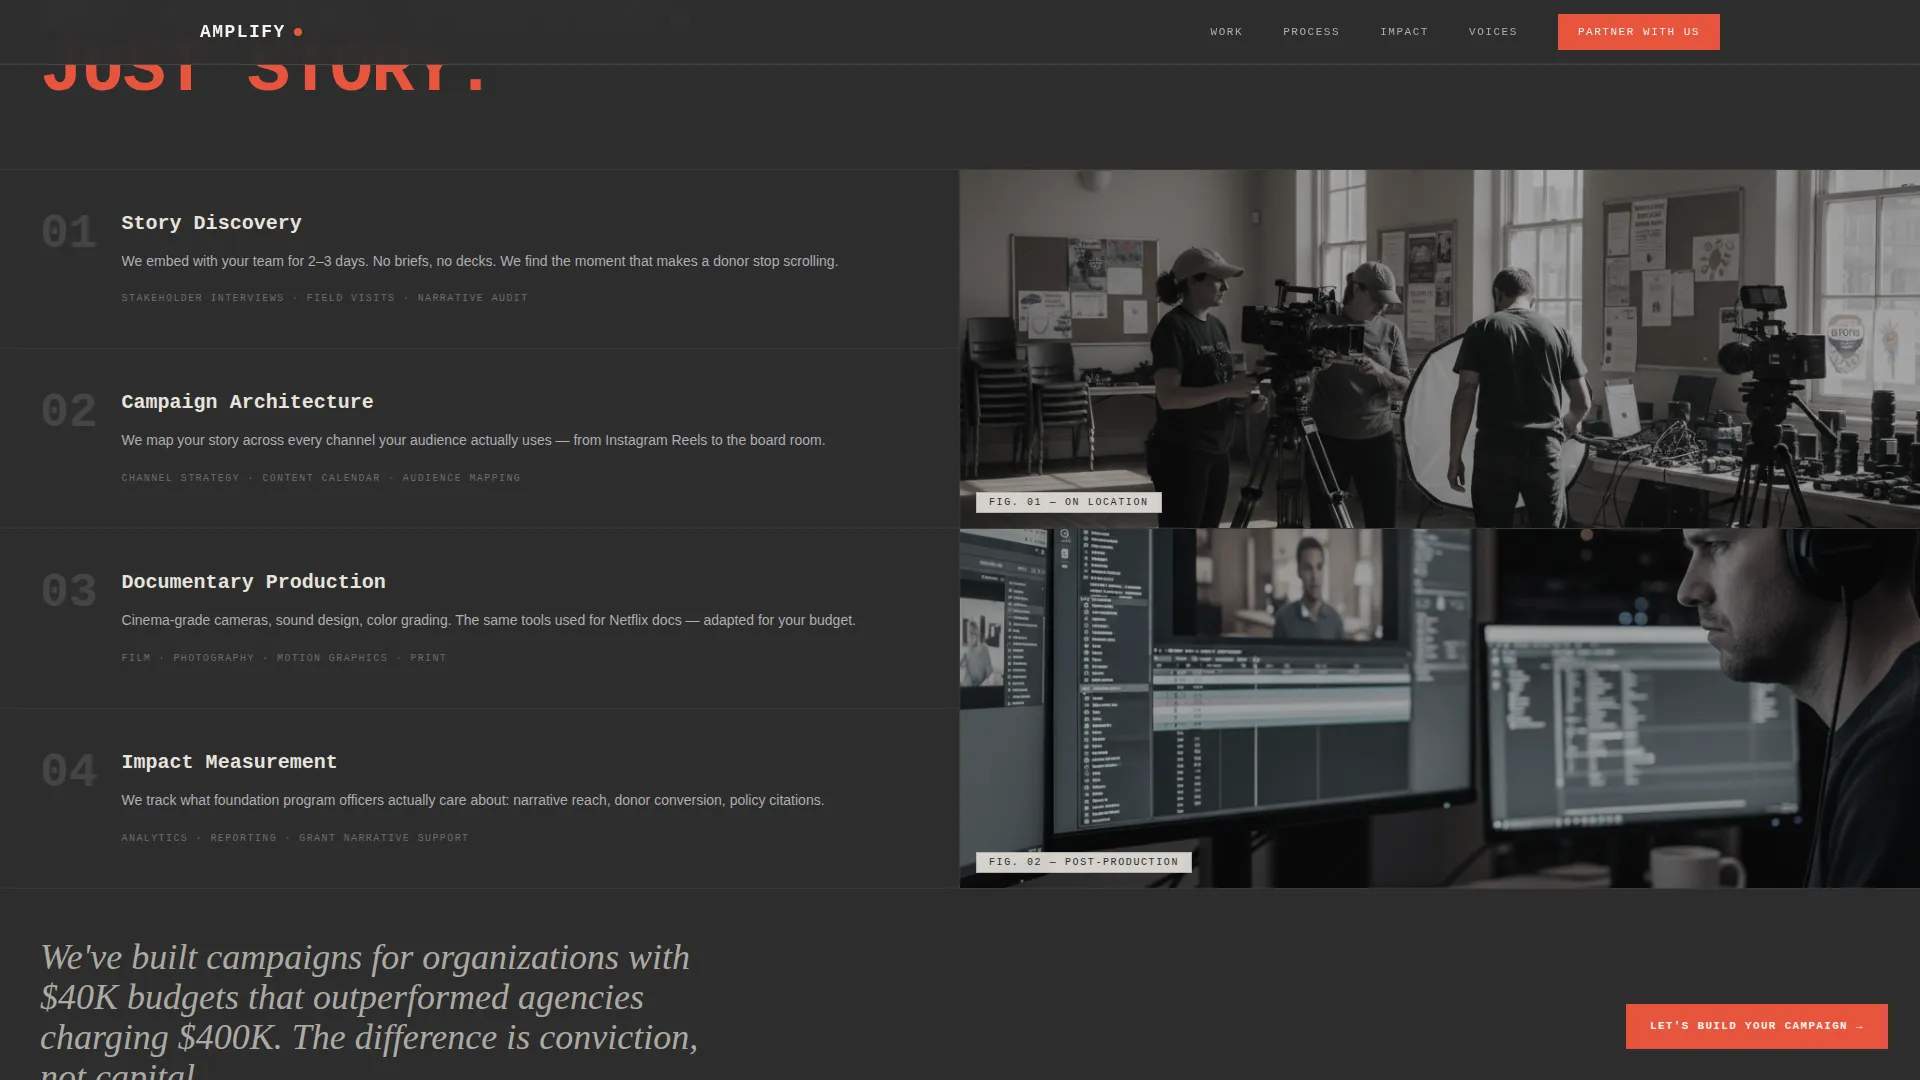
Task: Click the Reporting tag
Action: coord(243,838)
